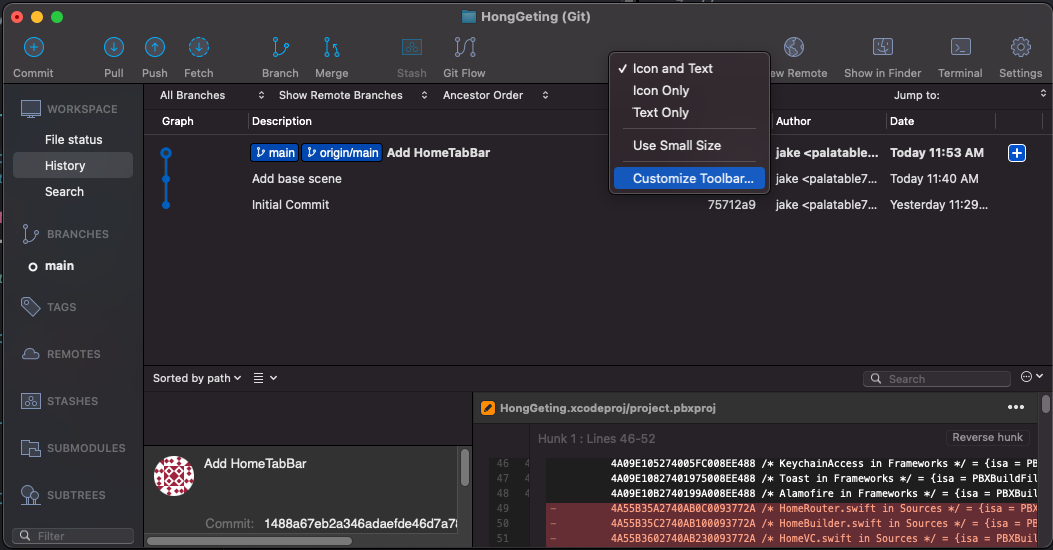
Task: Click the Author column header
Action: pyautogui.click(x=793, y=122)
